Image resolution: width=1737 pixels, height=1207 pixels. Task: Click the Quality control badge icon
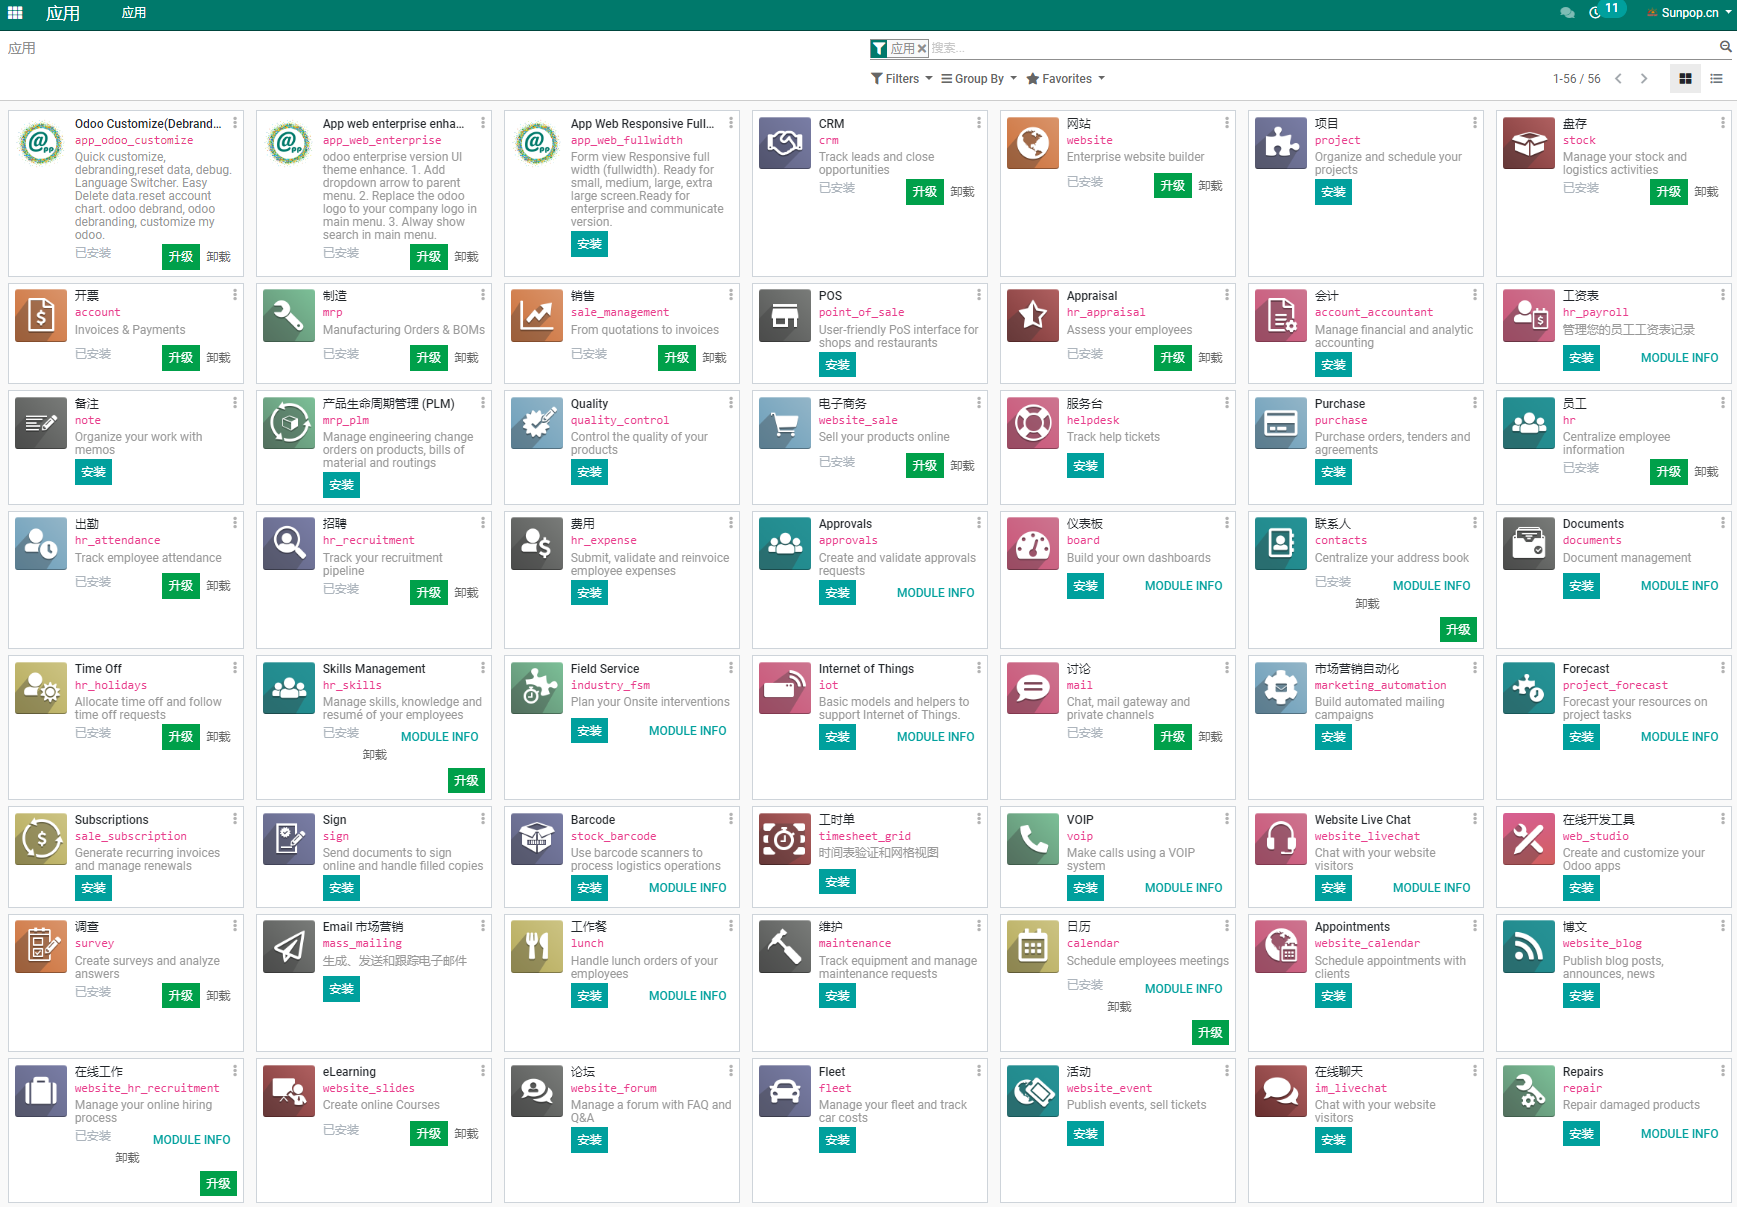pyautogui.click(x=537, y=423)
